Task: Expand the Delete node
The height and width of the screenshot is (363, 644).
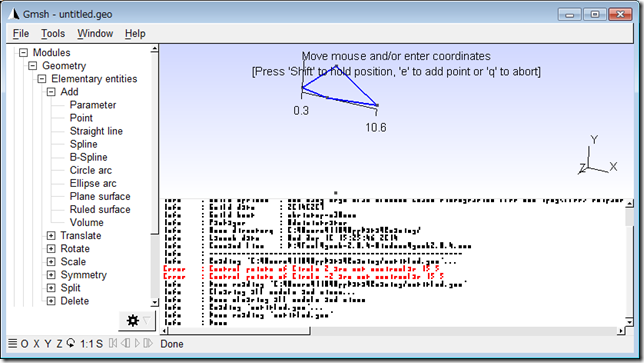Action: click(51, 301)
